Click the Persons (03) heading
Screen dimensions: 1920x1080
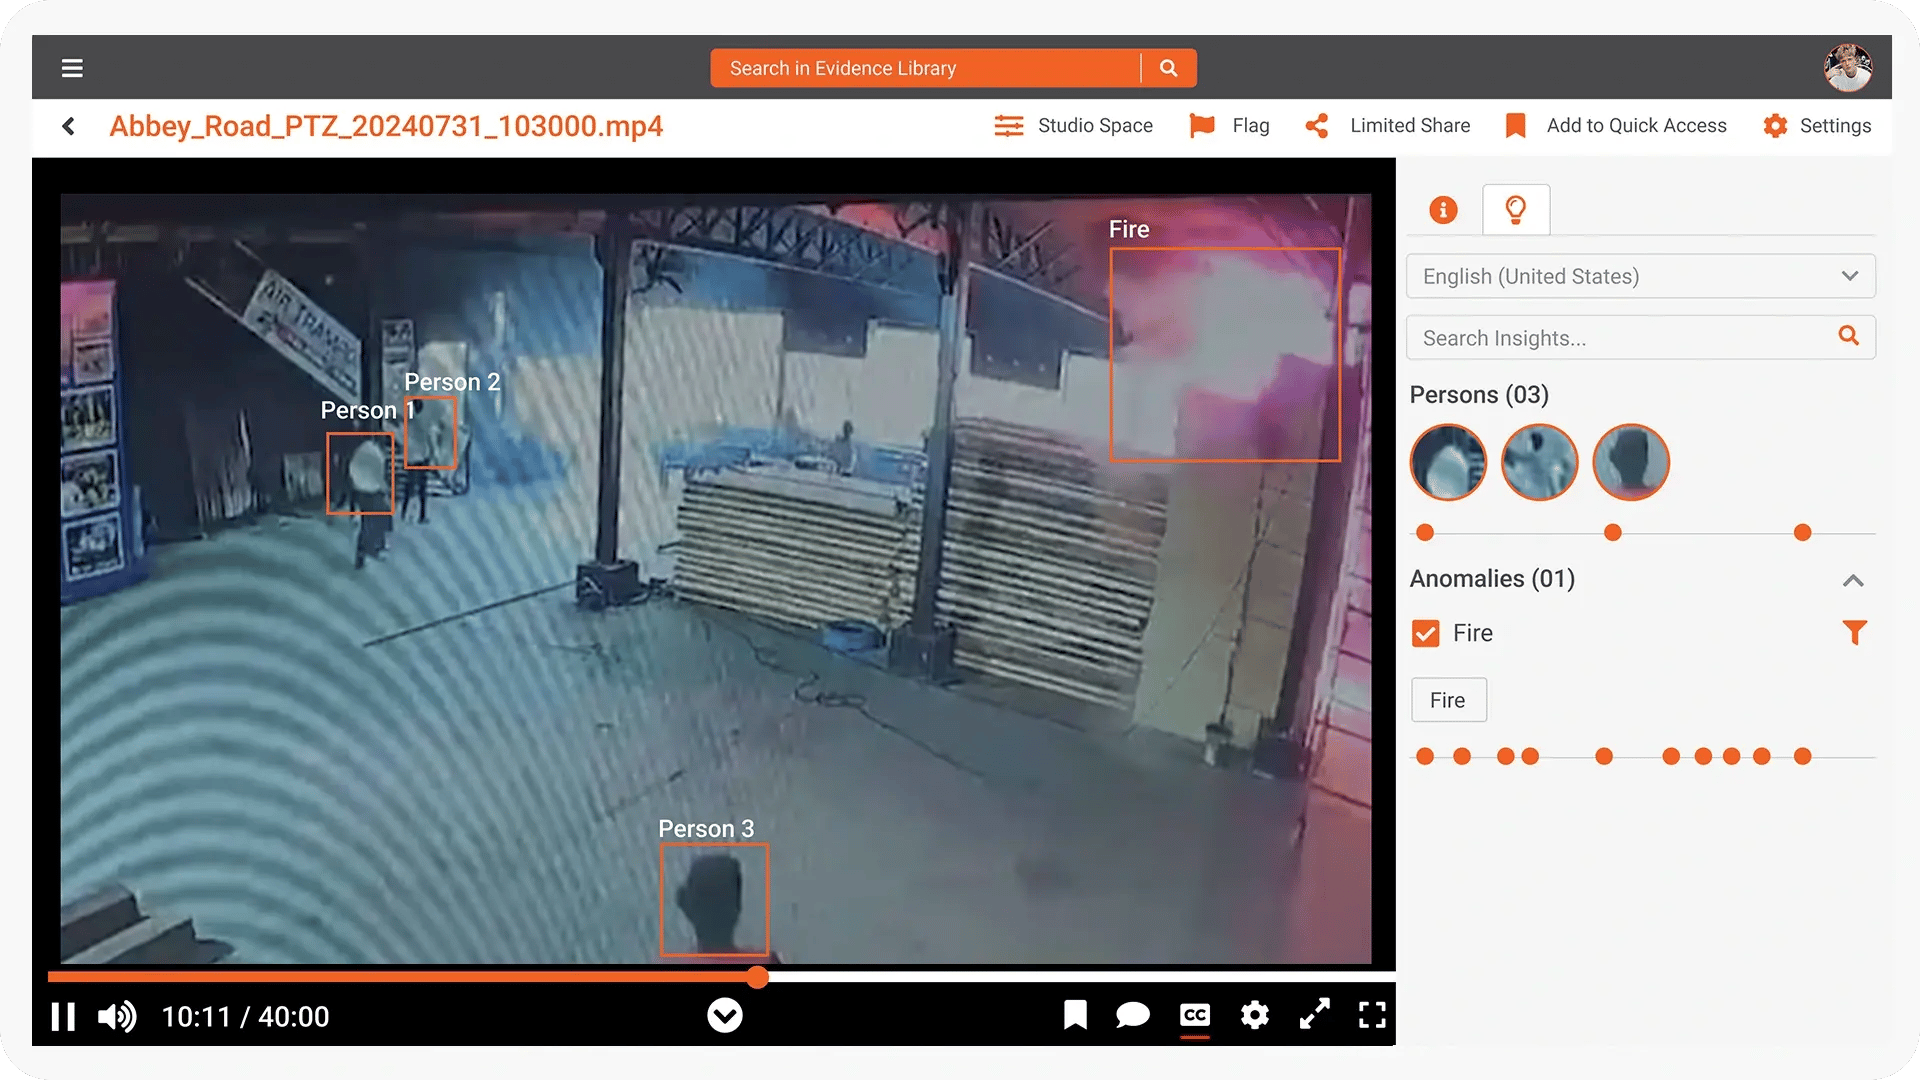1479,395
